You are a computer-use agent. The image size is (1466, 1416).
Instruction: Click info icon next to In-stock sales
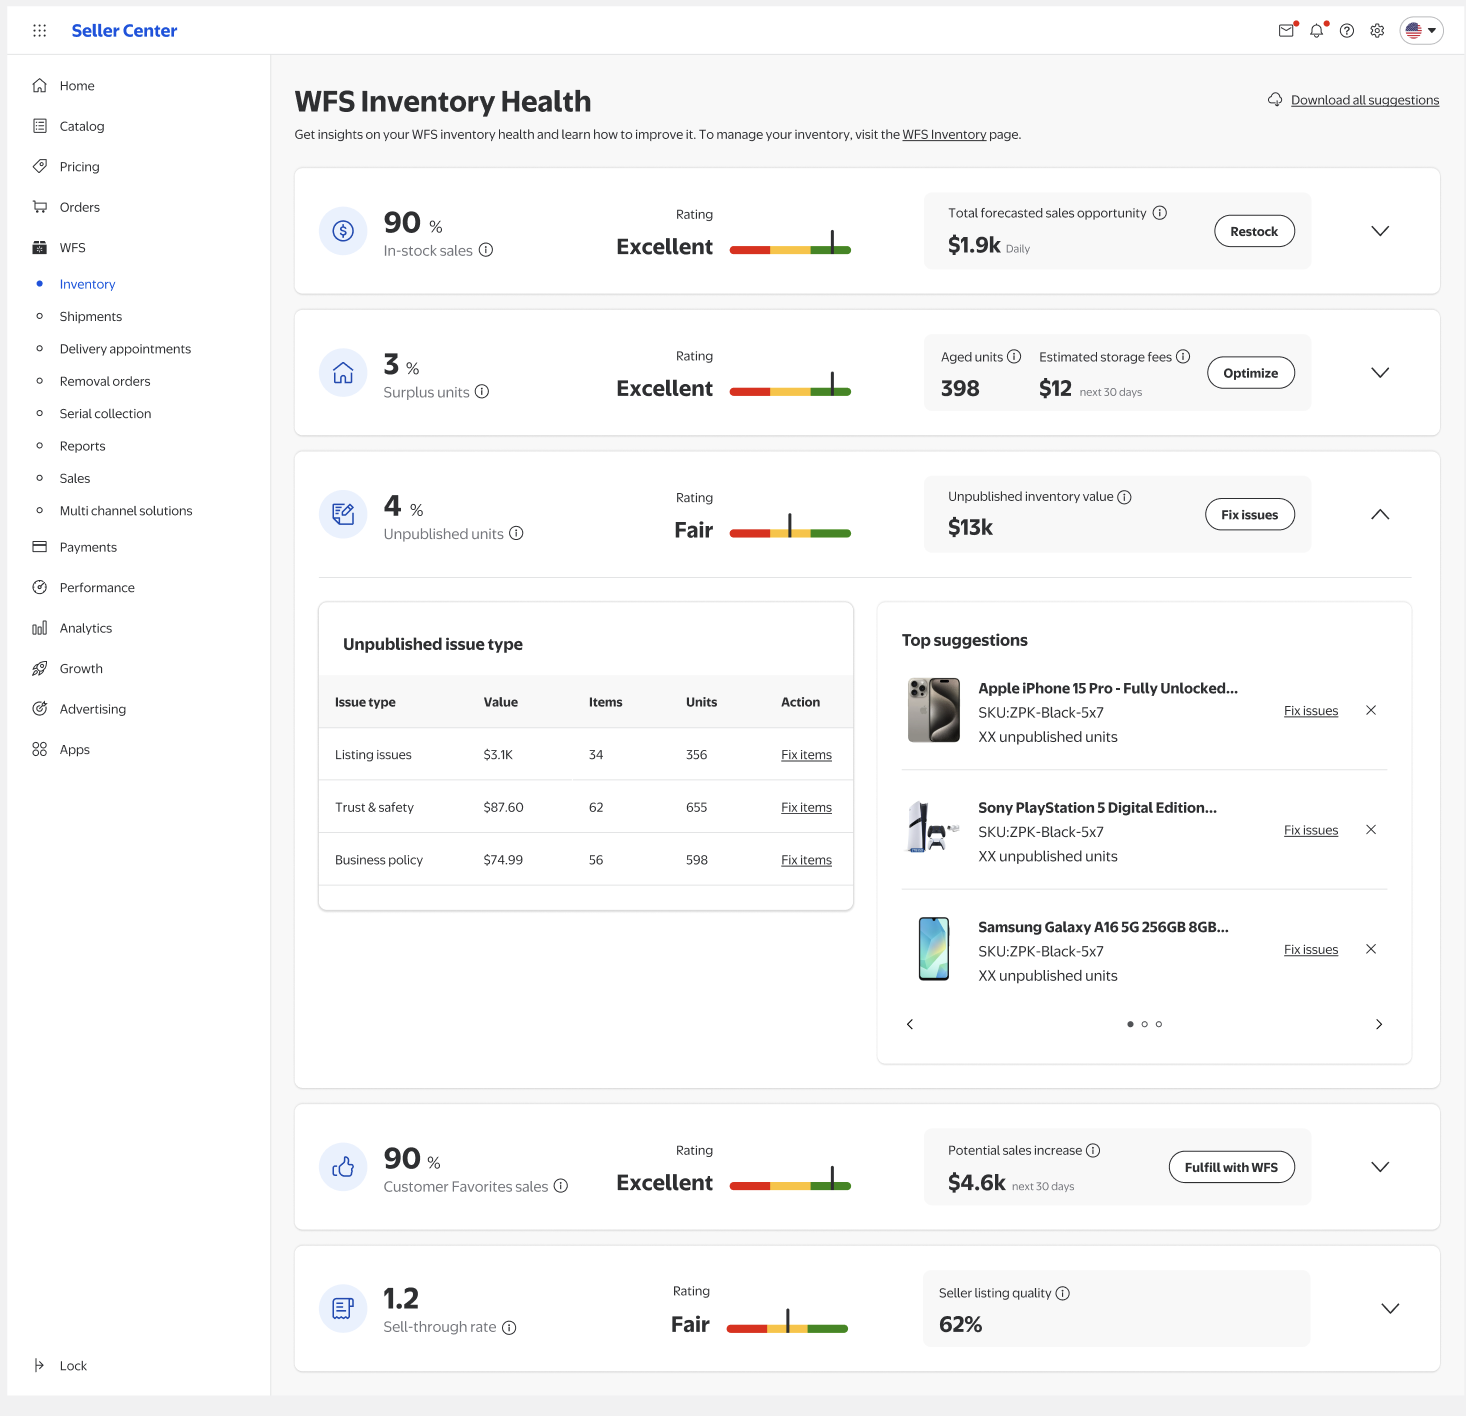(x=486, y=250)
